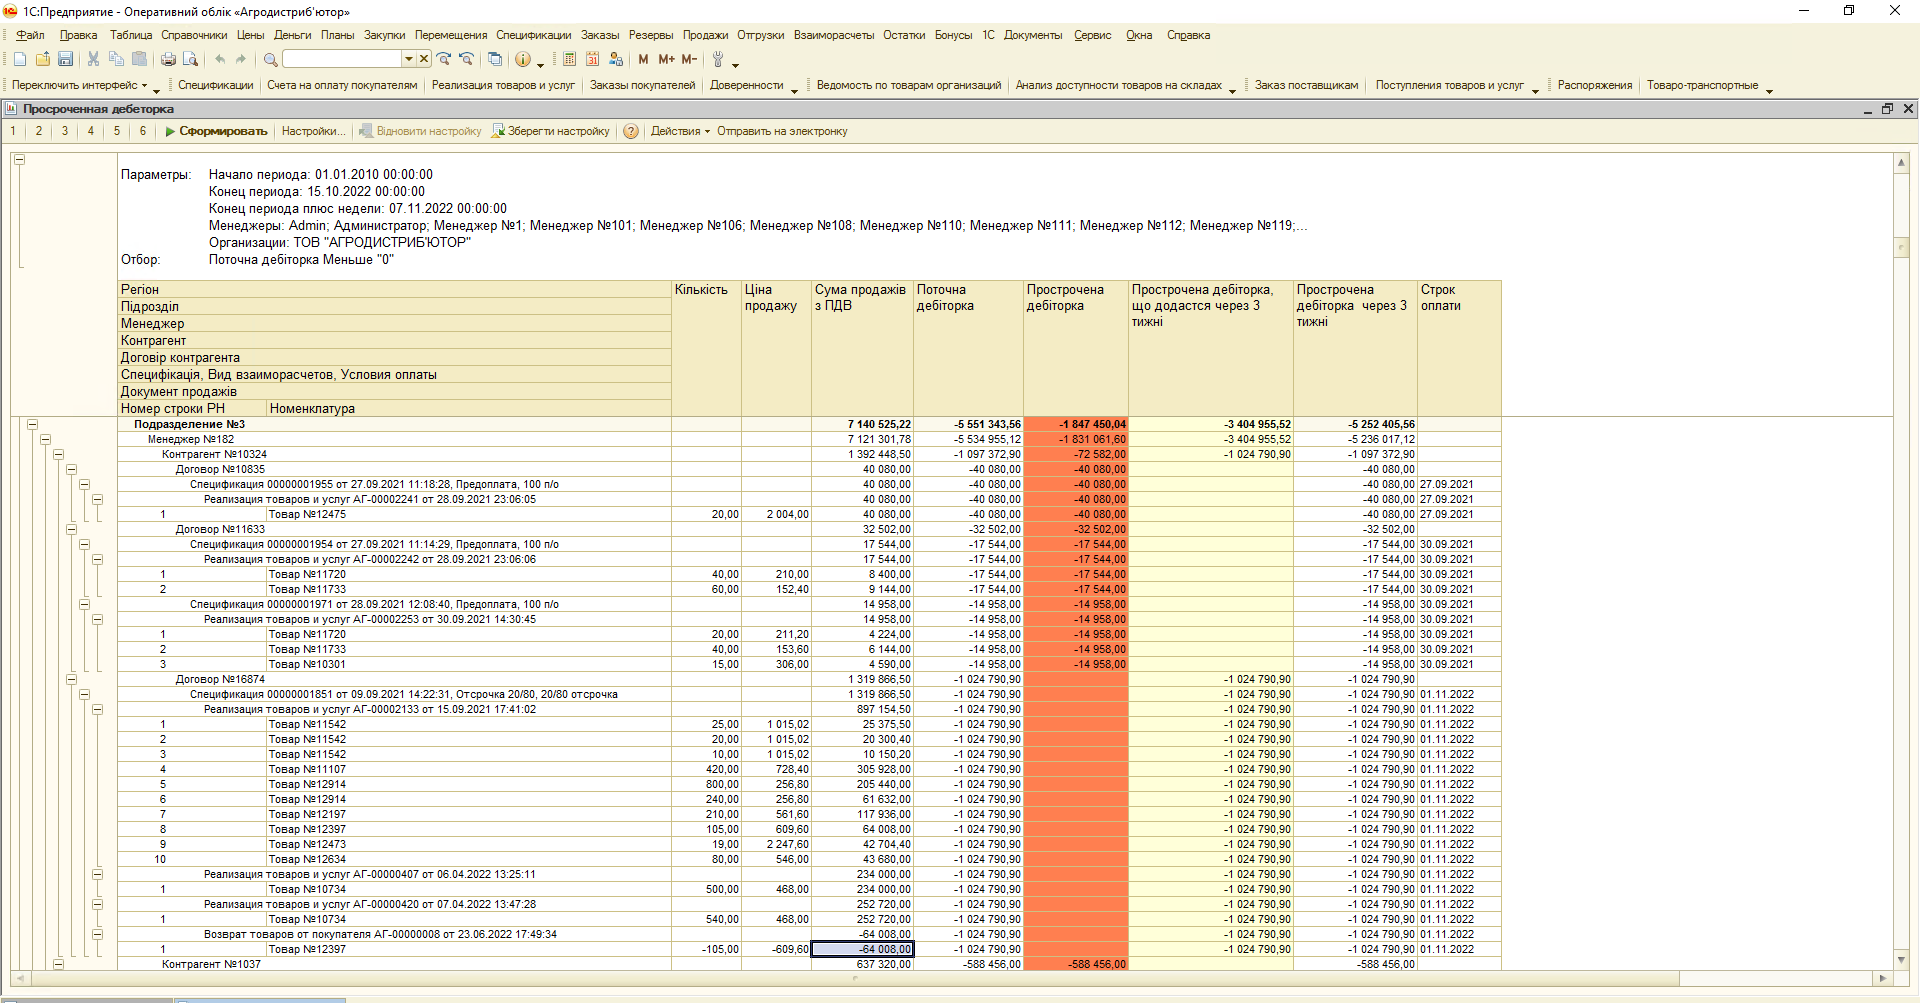Click grouping level 3 button
Viewport: 1920px width, 1003px height.
click(x=65, y=132)
